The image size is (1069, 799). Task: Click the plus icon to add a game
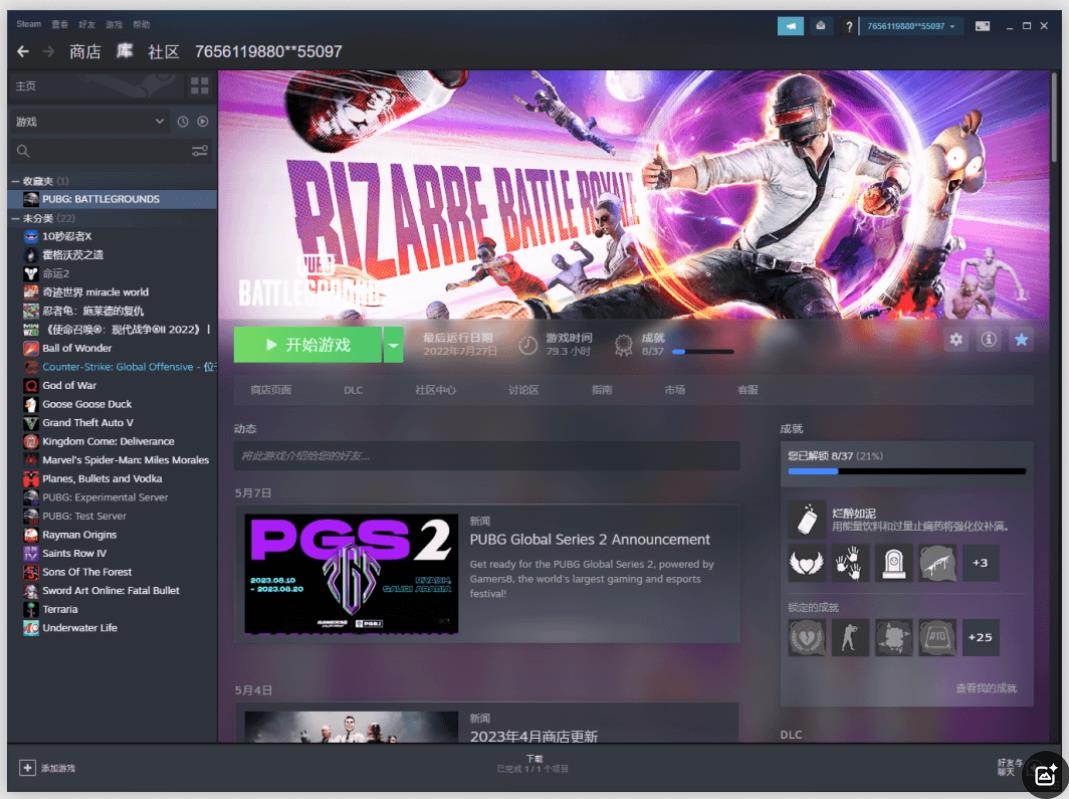27,768
